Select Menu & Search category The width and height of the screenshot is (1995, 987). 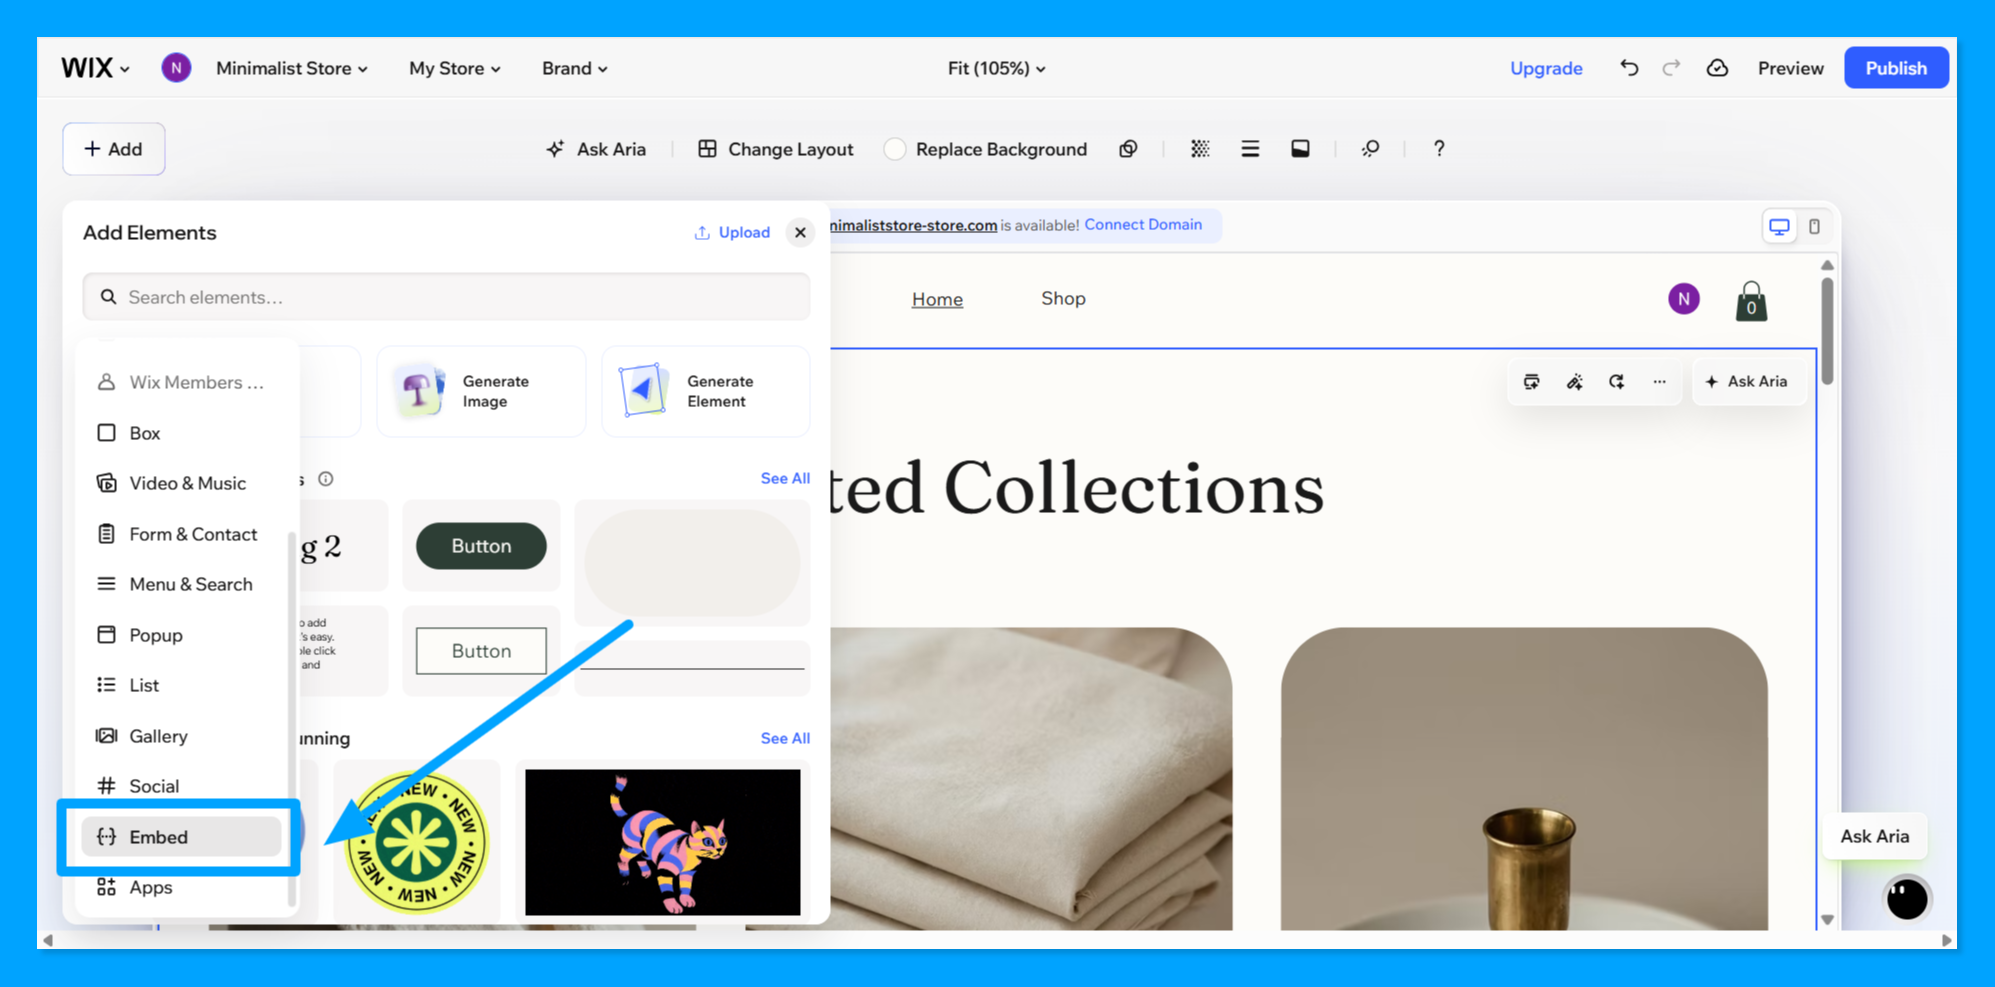click(181, 584)
